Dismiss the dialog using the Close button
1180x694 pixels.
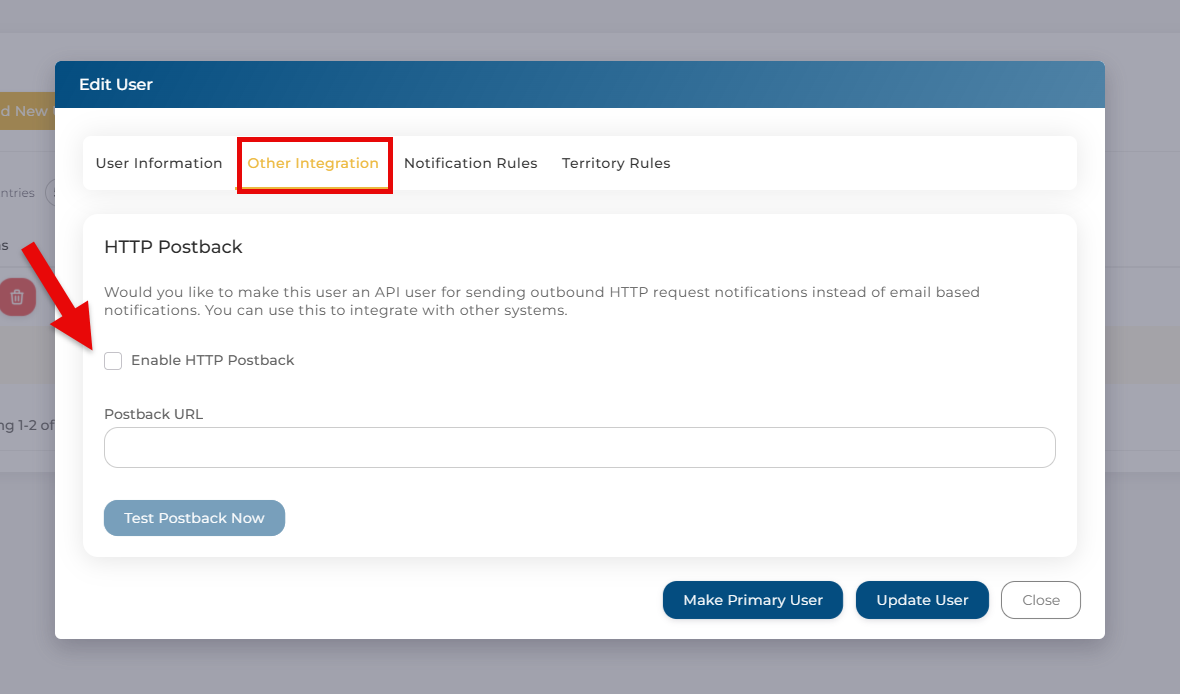click(1040, 600)
